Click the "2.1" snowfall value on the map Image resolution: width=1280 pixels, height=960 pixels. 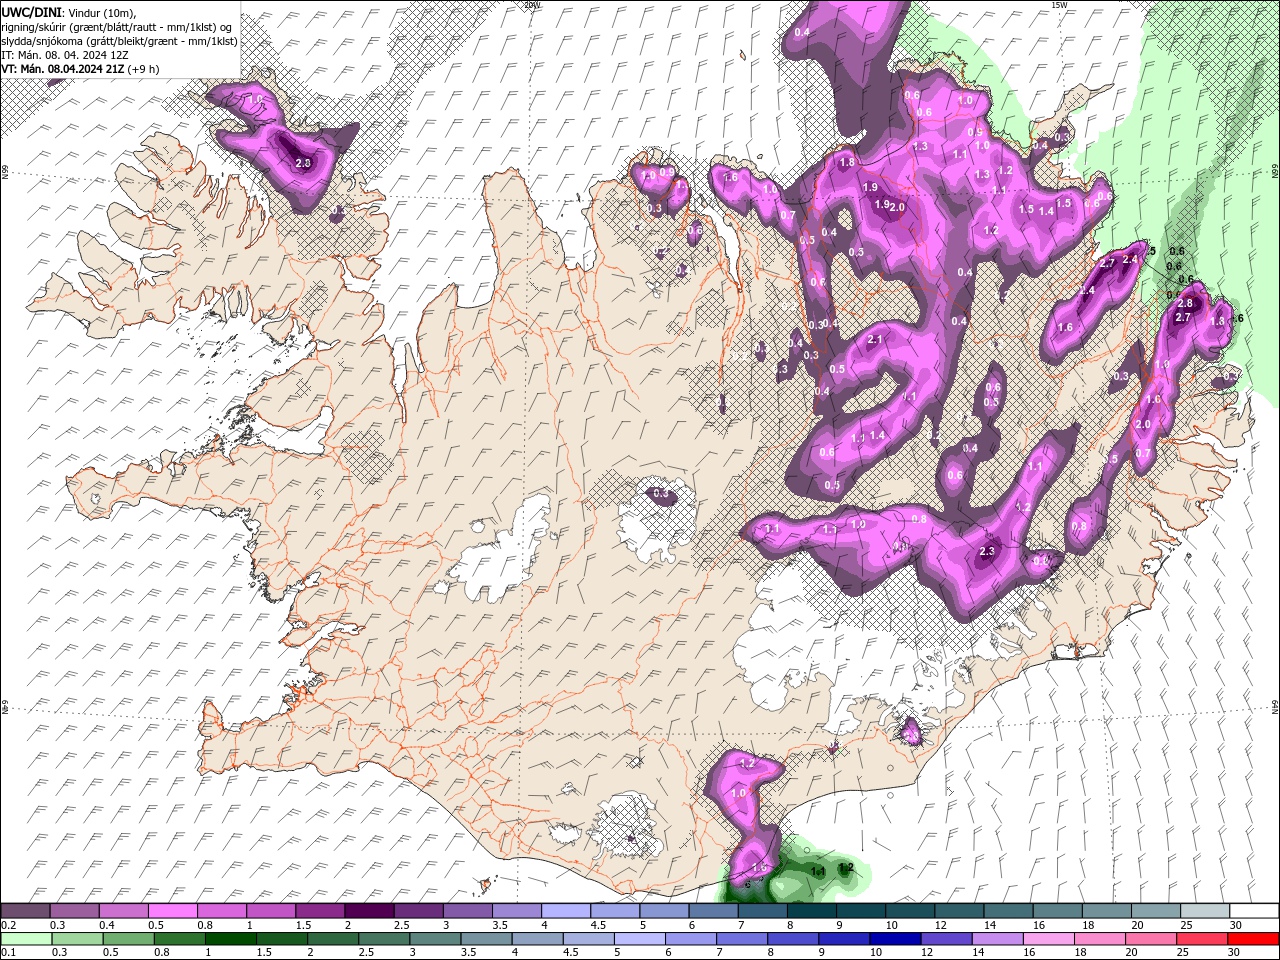[875, 340]
